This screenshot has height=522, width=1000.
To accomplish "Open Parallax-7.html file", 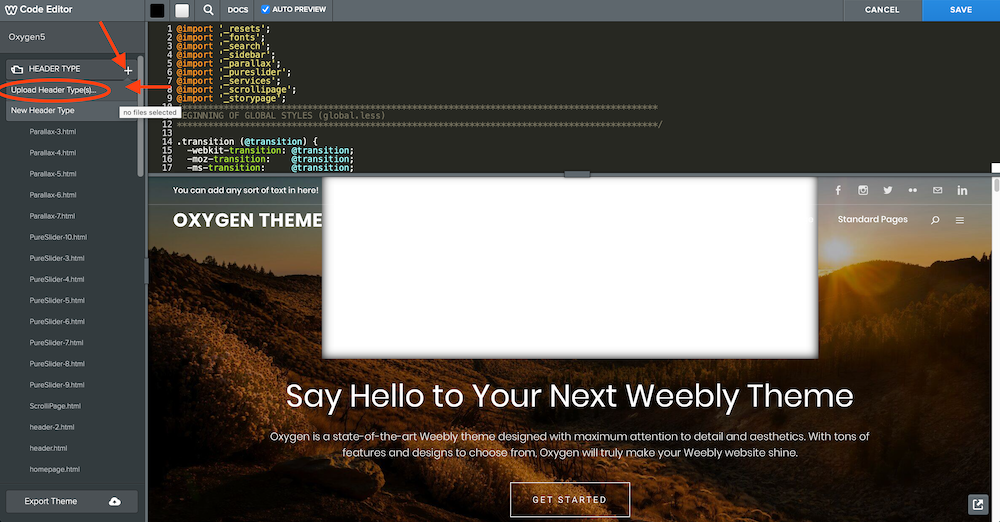I will tap(52, 216).
